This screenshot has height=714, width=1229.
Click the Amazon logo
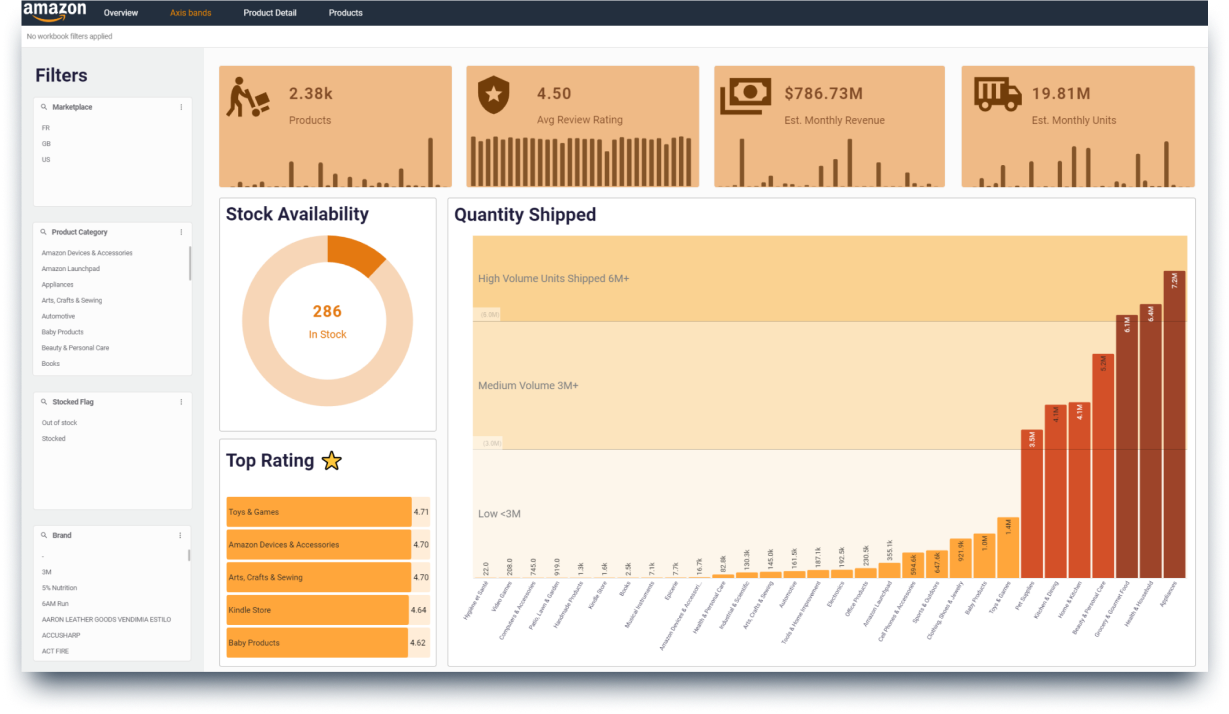pyautogui.click(x=54, y=12)
